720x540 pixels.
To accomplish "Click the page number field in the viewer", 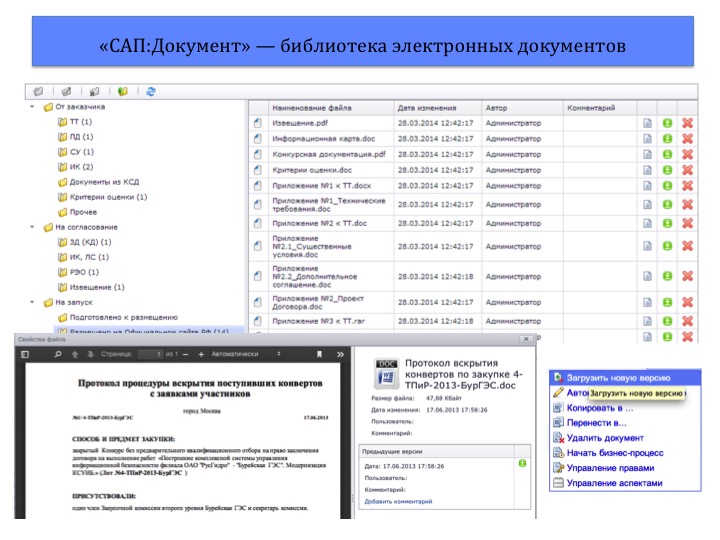I will click(151, 354).
